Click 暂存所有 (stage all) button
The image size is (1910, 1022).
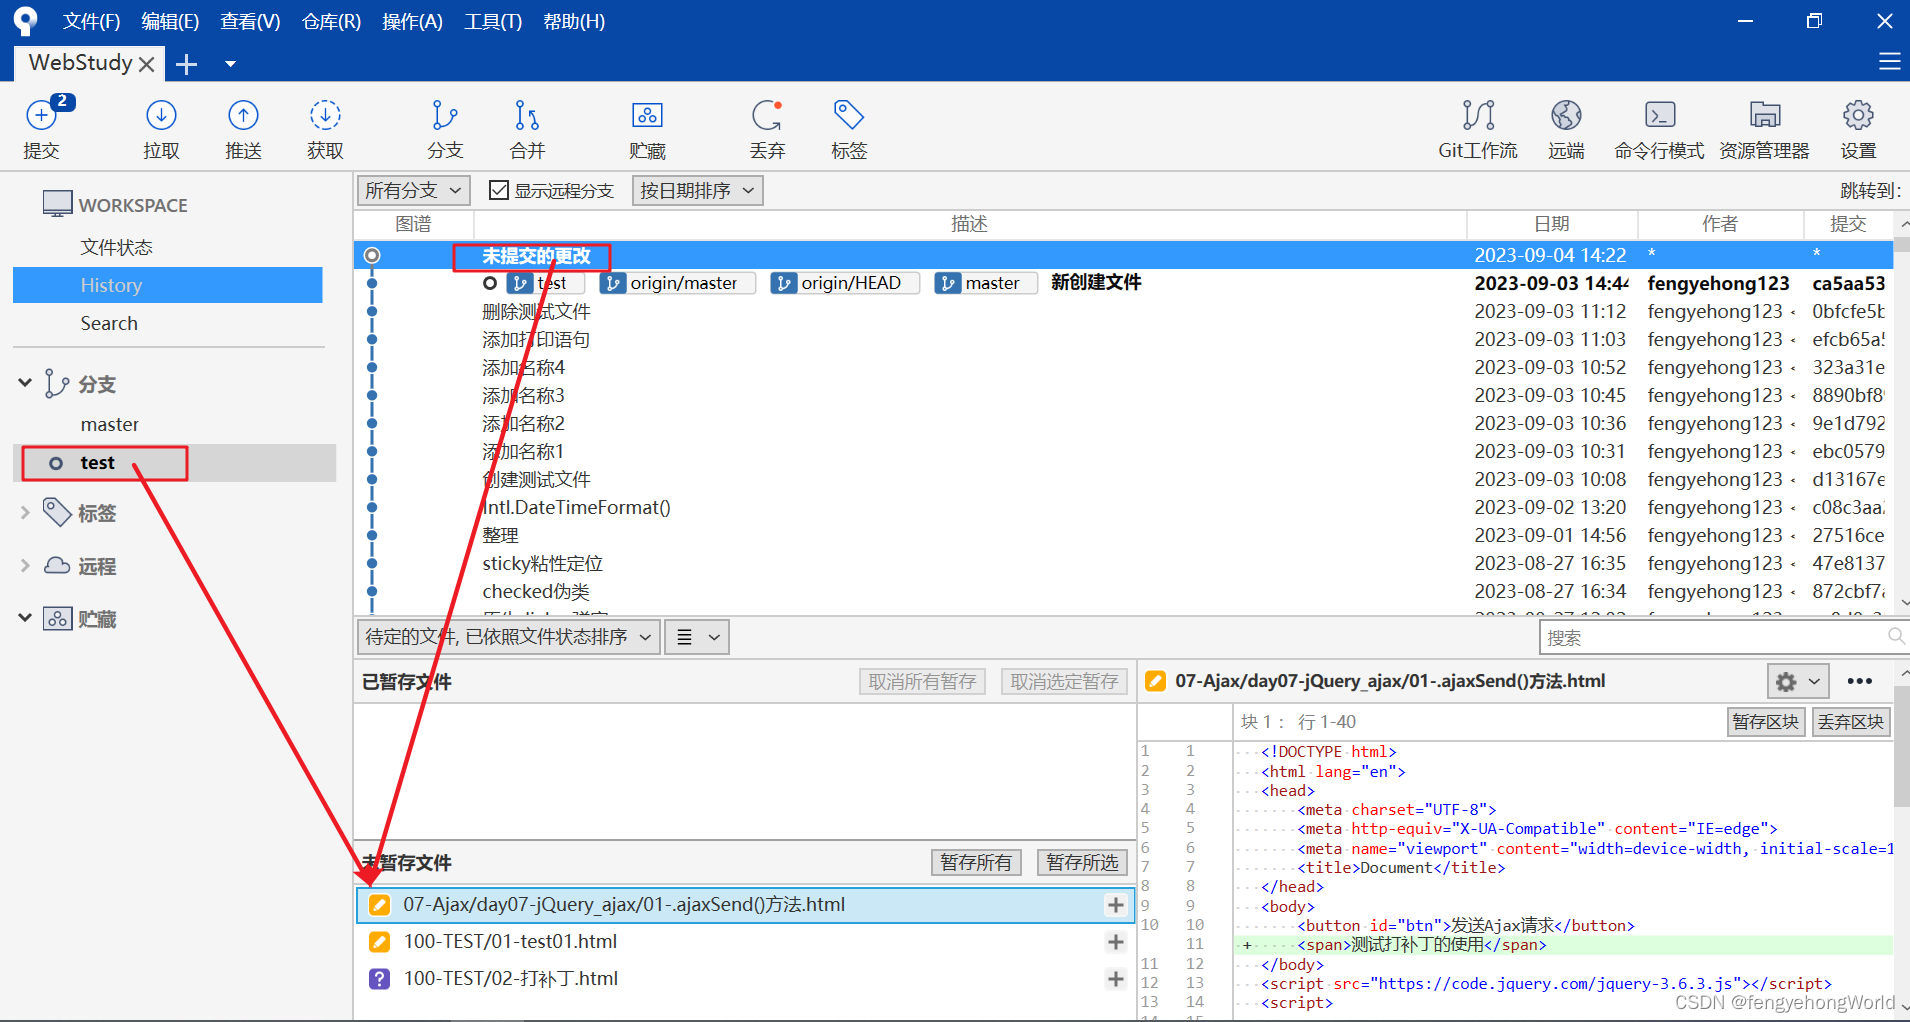tap(976, 862)
